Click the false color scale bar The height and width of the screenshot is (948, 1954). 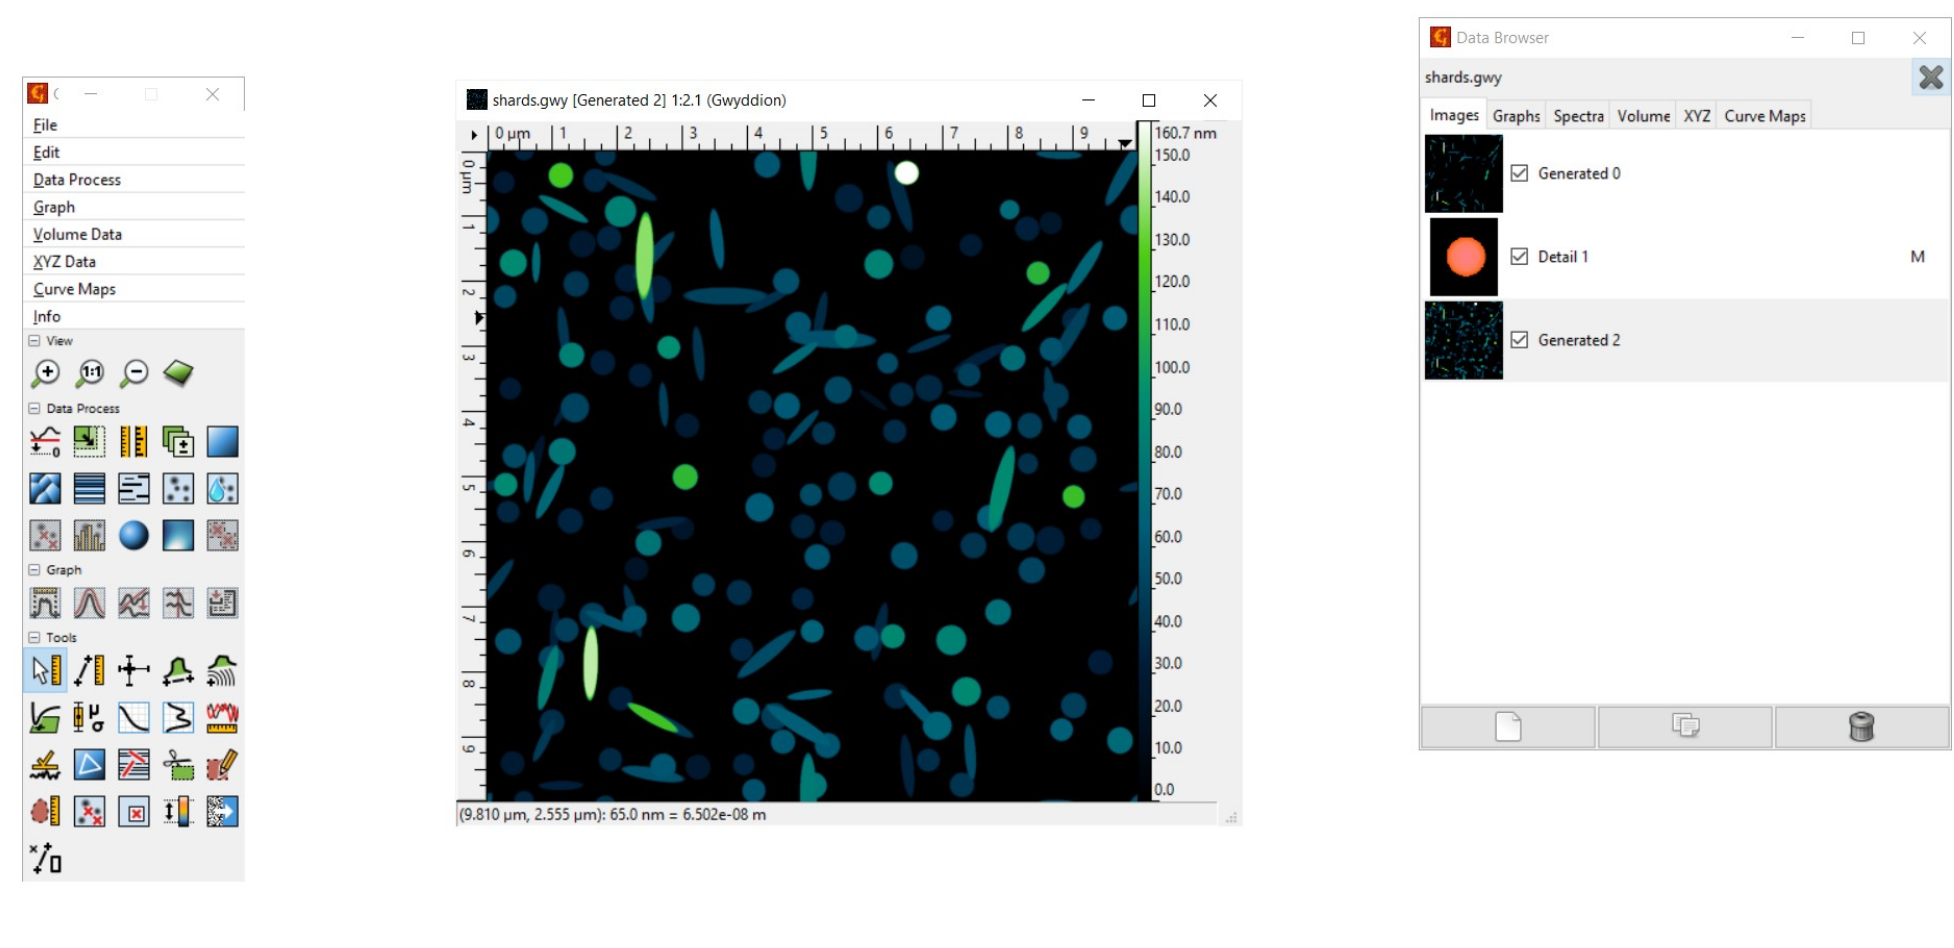pyautogui.click(x=1144, y=460)
